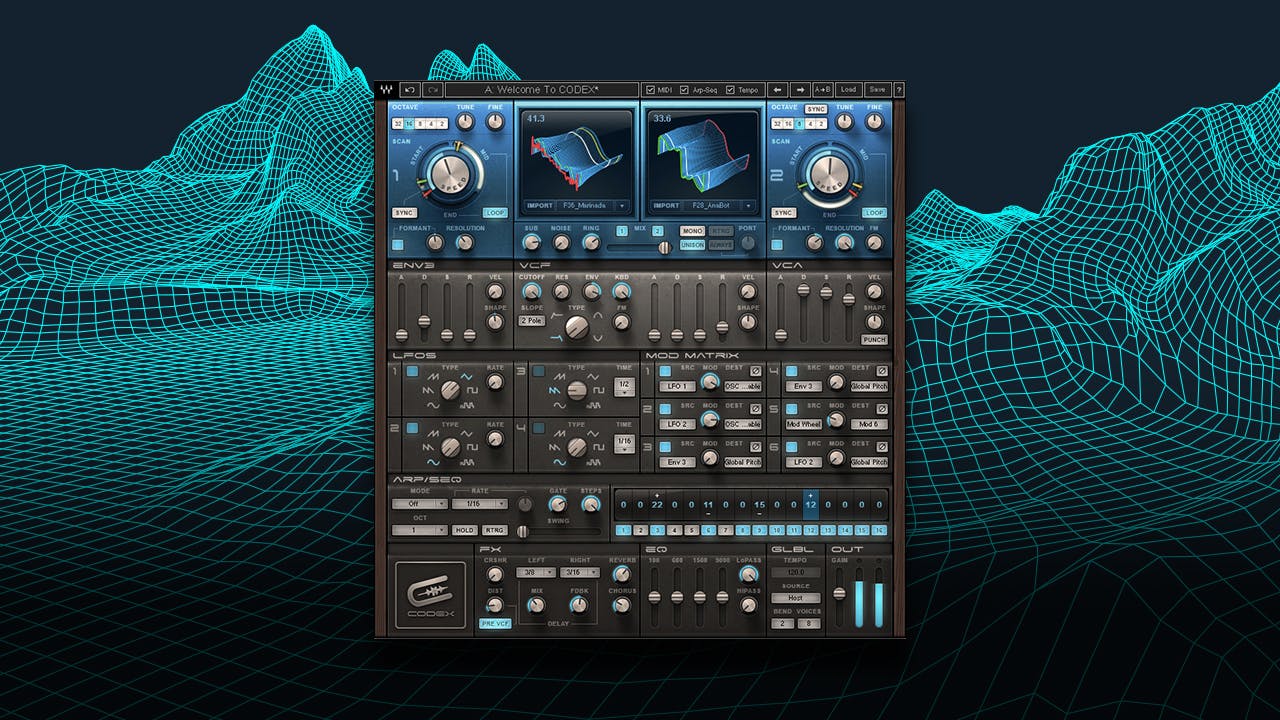
Task: Select the Mix 1 oscillator button
Action: click(x=622, y=231)
